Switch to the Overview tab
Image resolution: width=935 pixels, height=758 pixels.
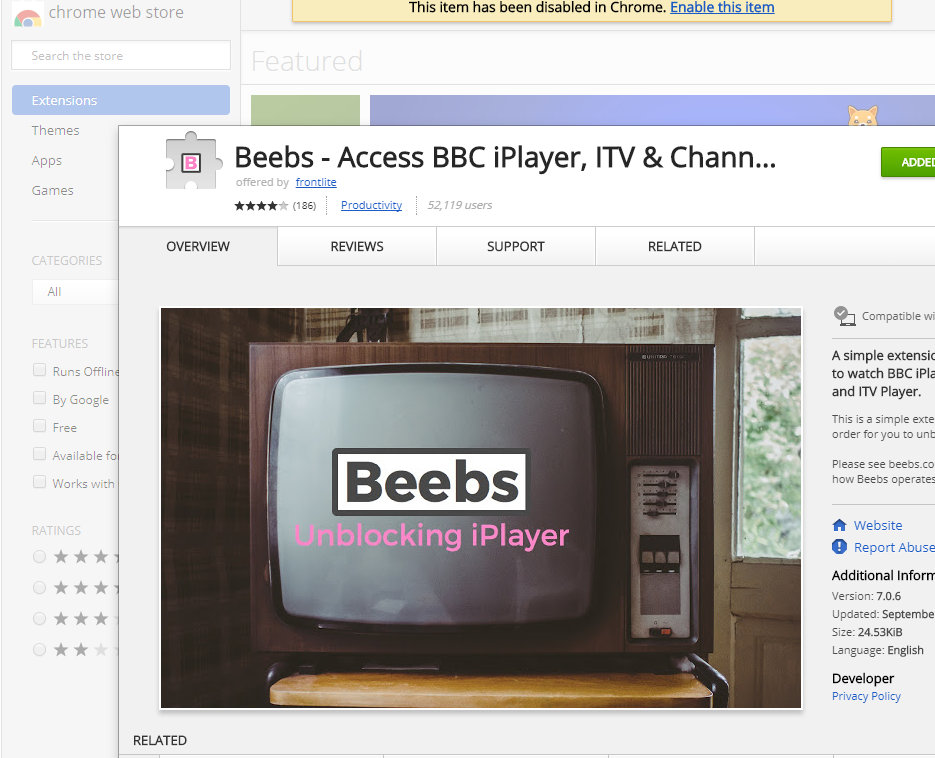(198, 246)
